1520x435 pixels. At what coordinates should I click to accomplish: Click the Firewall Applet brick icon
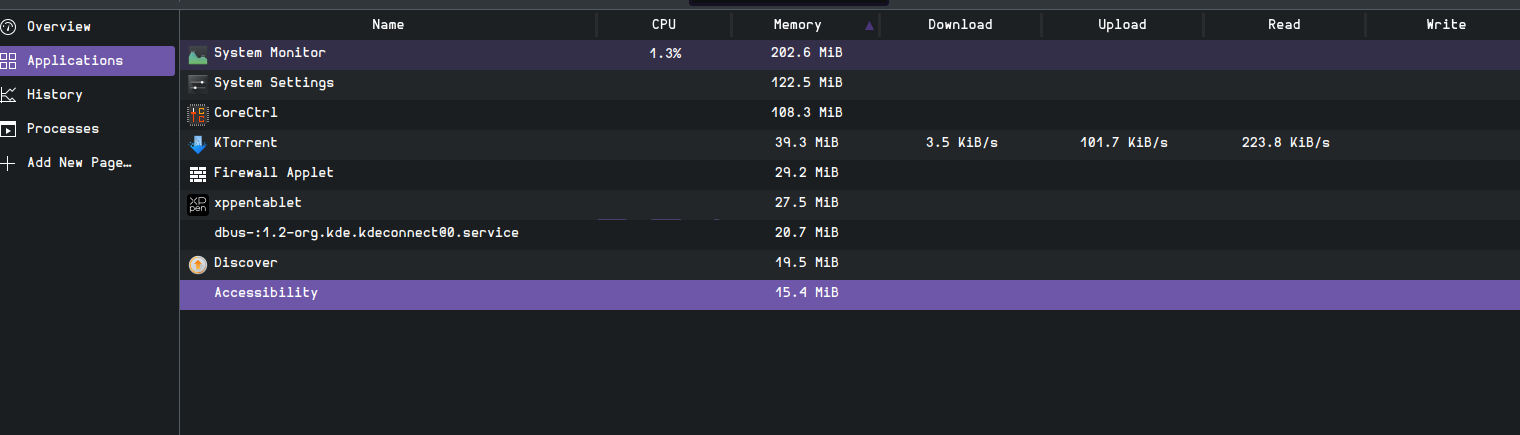(x=197, y=174)
